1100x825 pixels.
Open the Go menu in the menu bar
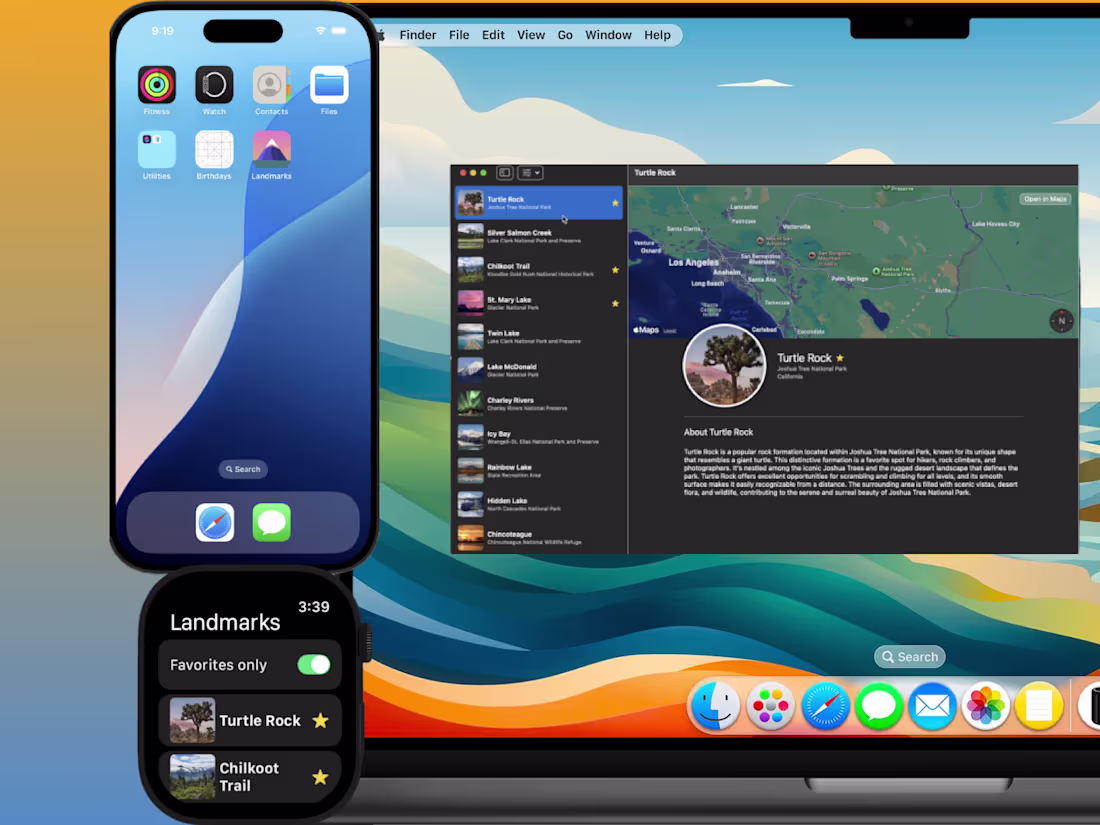(565, 34)
